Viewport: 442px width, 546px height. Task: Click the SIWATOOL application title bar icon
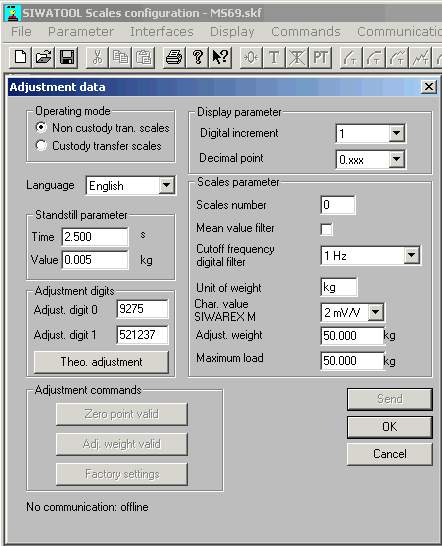tap(13, 13)
